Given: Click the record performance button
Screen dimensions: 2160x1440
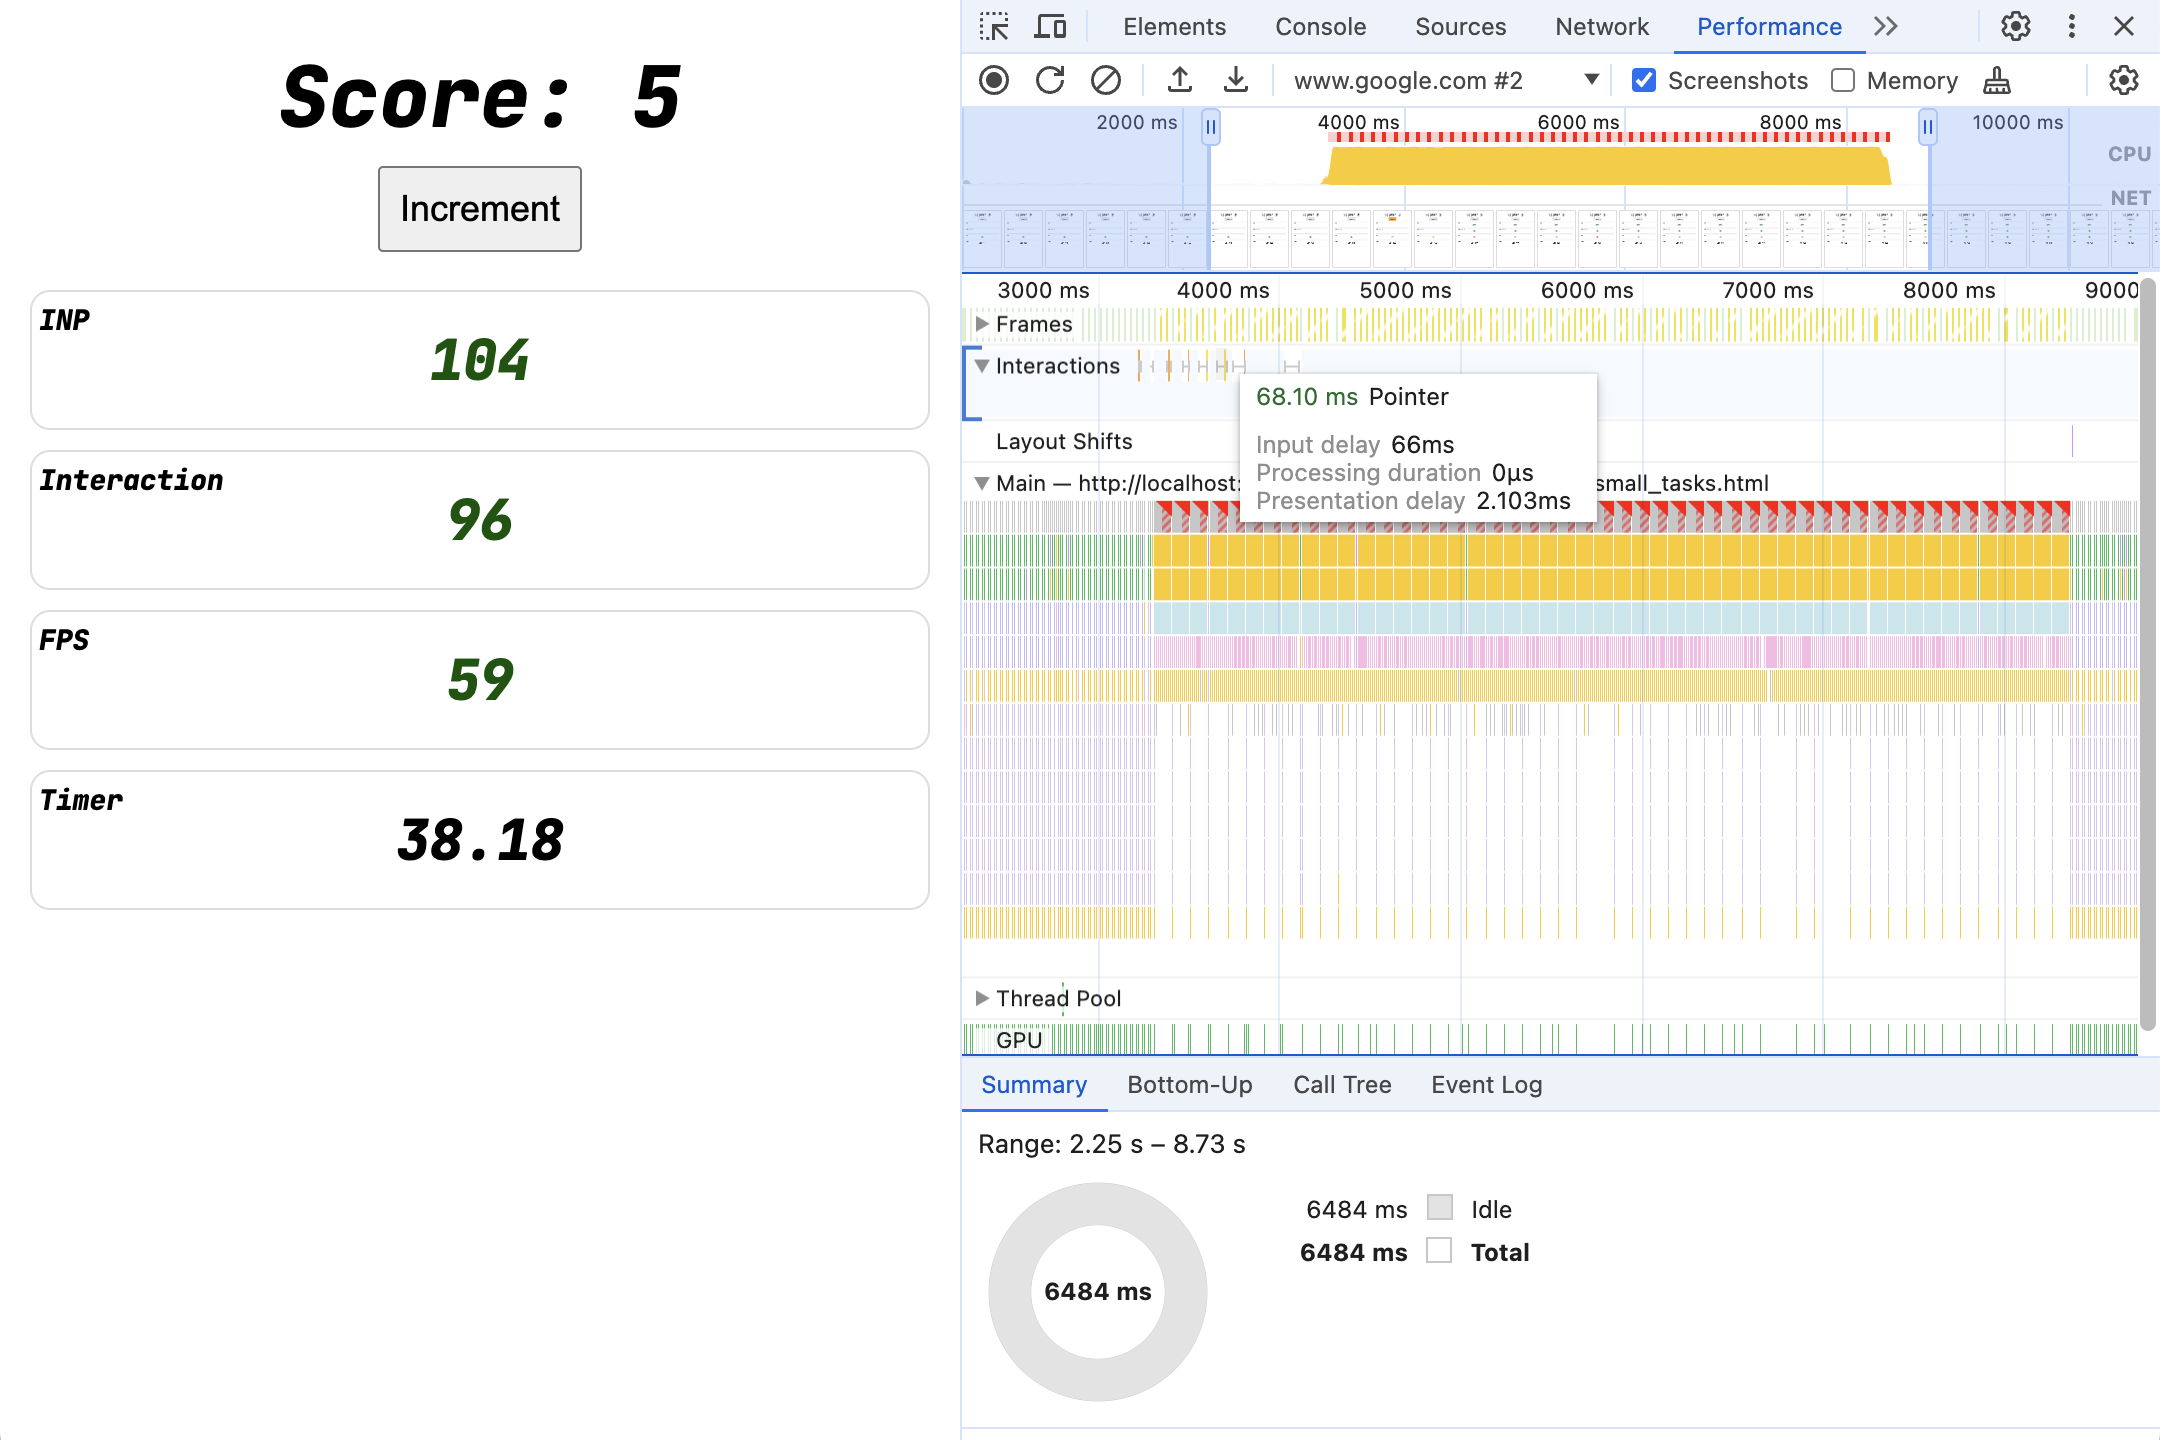Looking at the screenshot, I should (995, 79).
